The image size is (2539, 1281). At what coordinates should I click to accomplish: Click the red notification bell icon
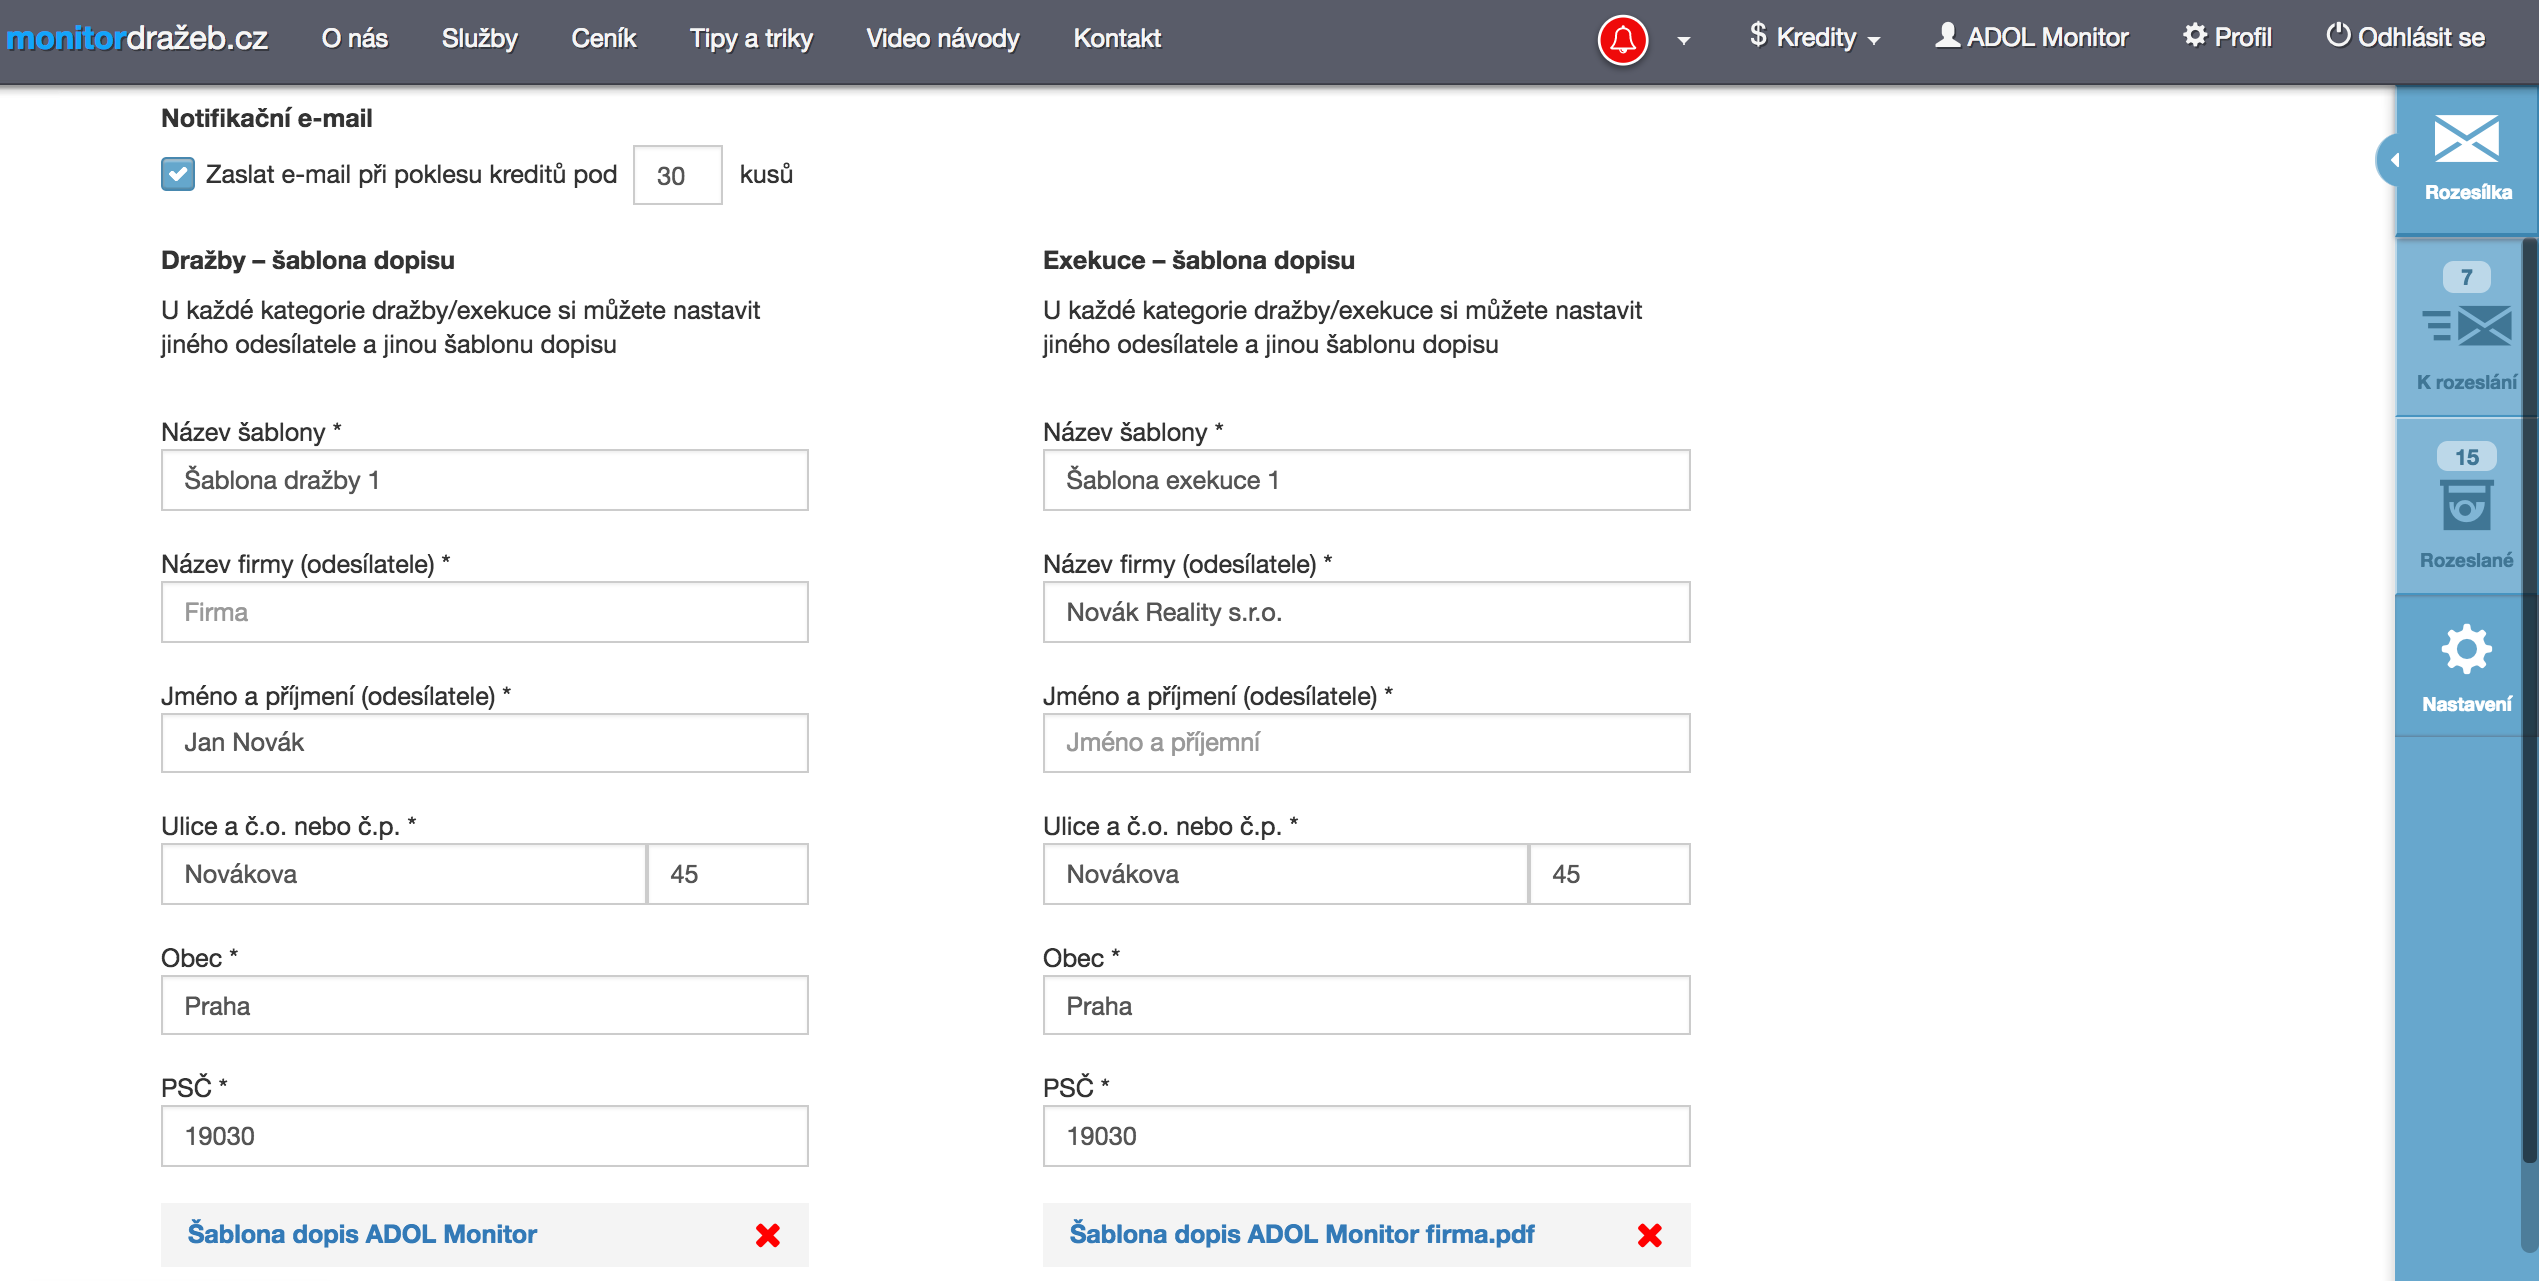tap(1622, 40)
